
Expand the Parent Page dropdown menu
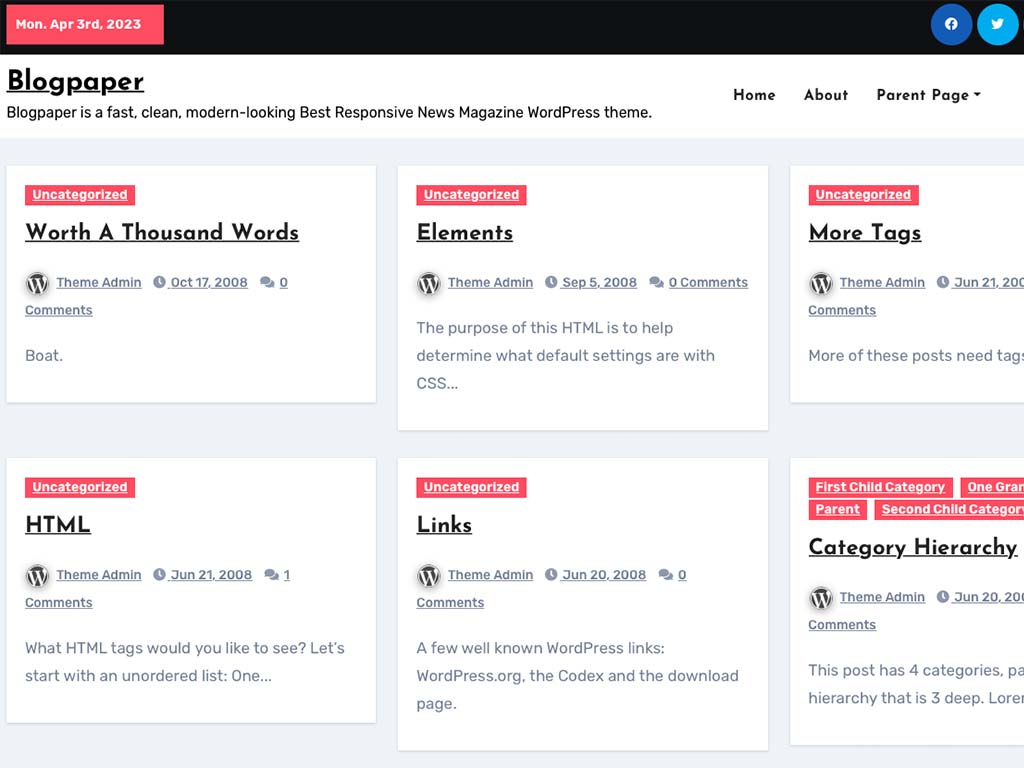pyautogui.click(x=928, y=95)
